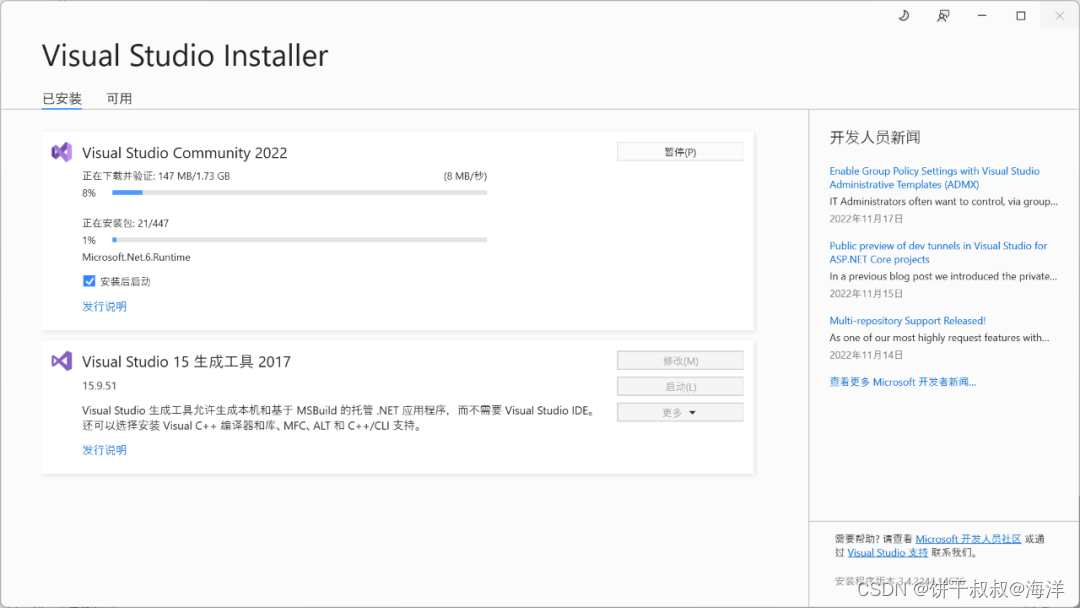Click the 修改(M) button
The image size is (1080, 608).
click(x=680, y=361)
